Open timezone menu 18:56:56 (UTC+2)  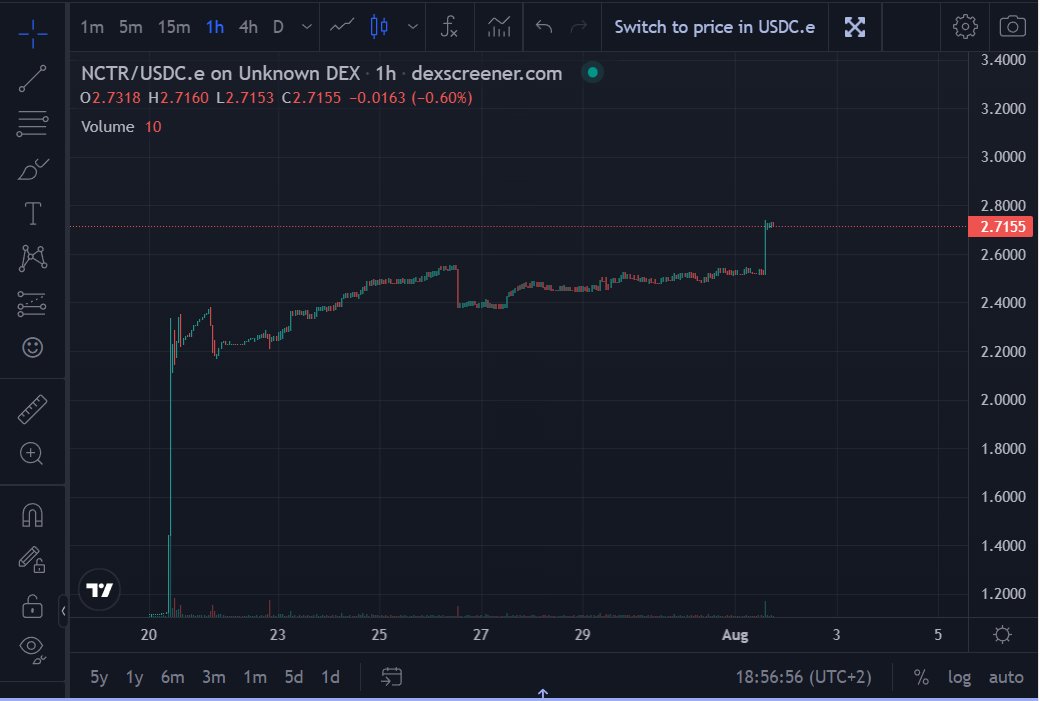(x=803, y=677)
